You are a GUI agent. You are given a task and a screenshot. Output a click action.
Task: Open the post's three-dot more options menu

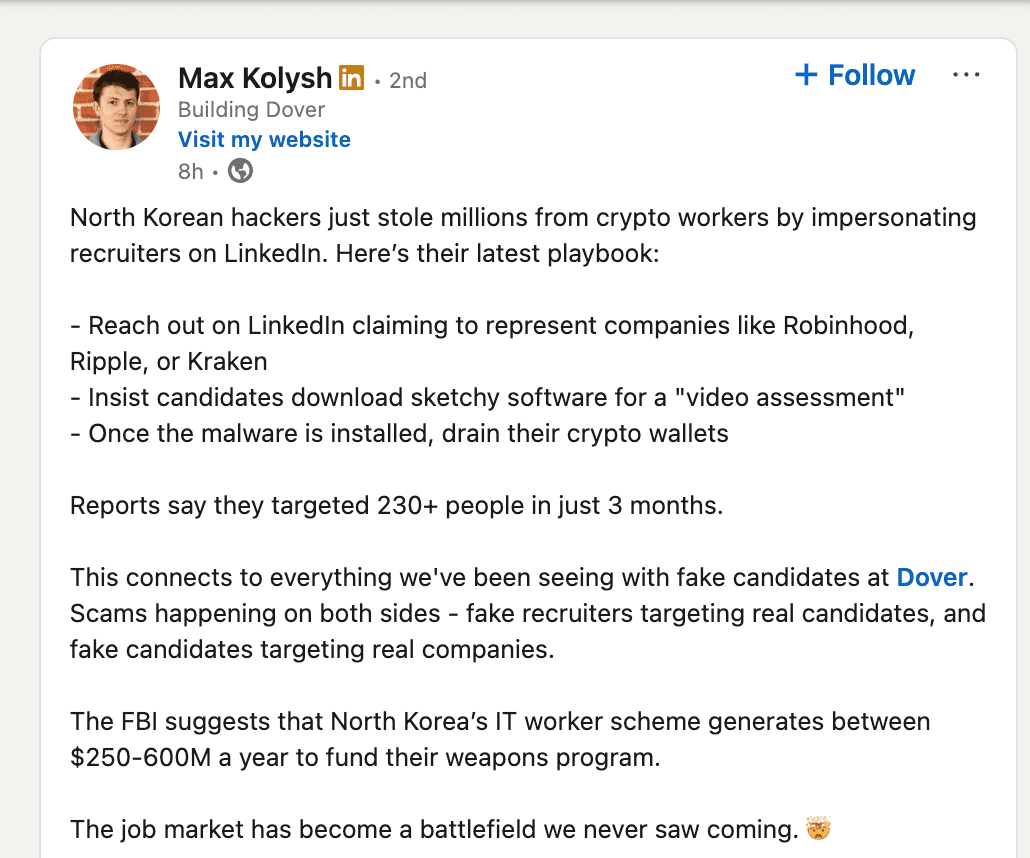point(966,76)
